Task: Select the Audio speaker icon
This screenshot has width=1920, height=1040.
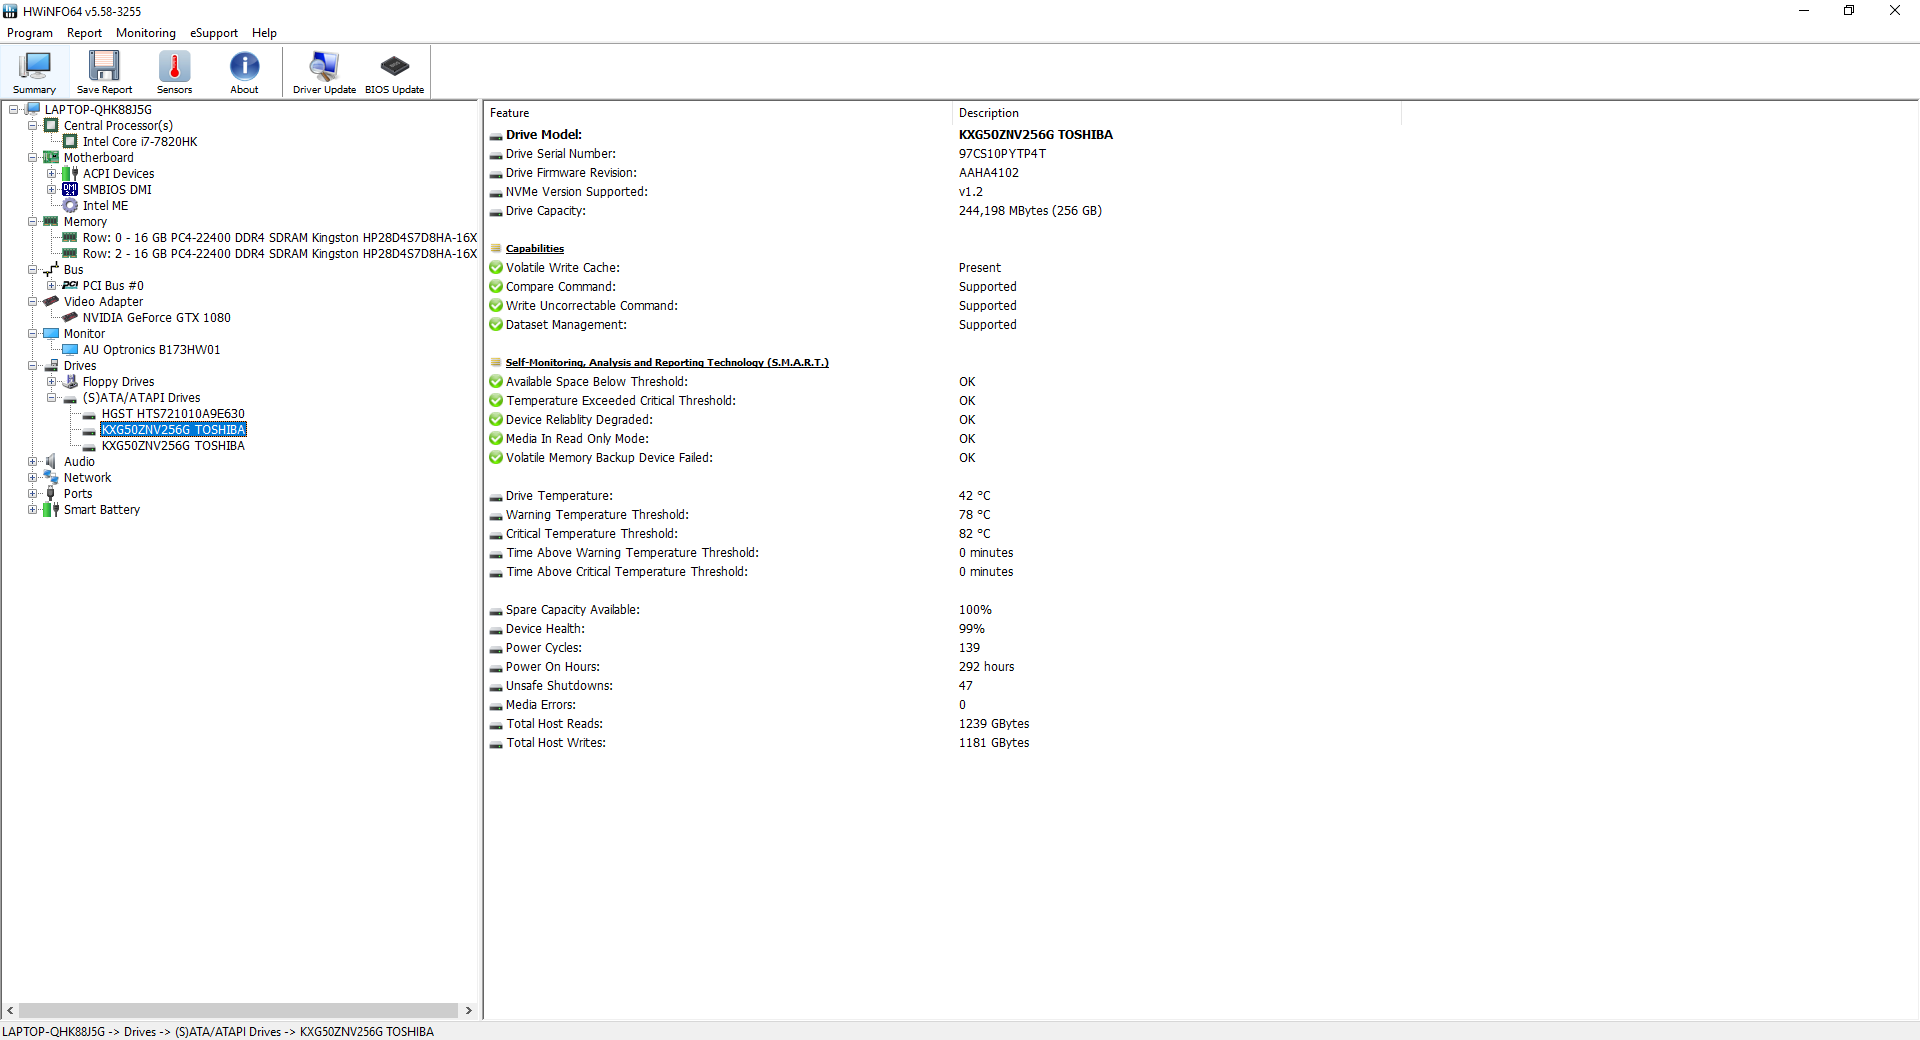Action: pyautogui.click(x=51, y=462)
